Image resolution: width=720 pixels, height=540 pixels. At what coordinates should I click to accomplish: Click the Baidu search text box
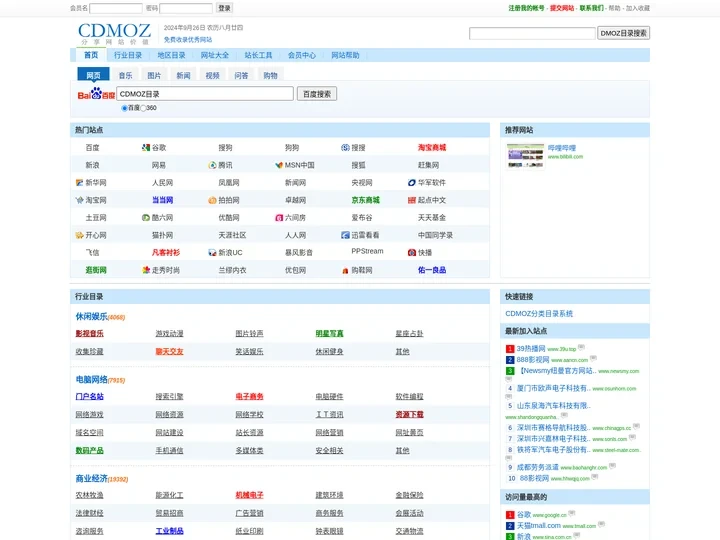tap(205, 94)
